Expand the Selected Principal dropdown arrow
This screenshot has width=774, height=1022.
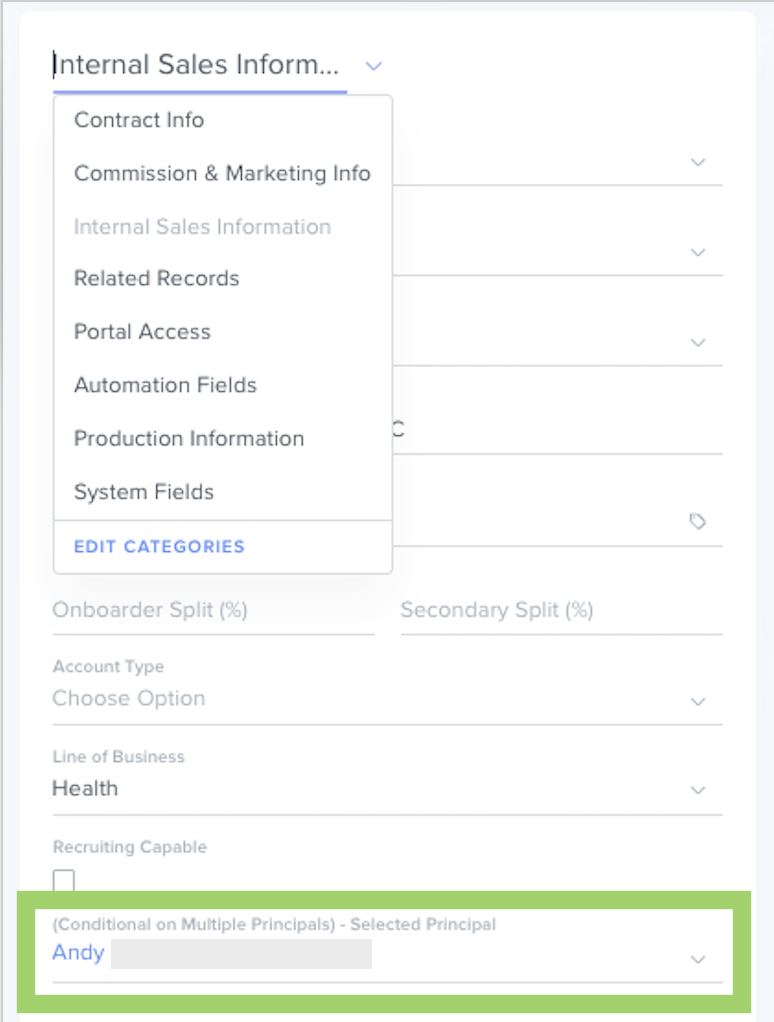[698, 959]
